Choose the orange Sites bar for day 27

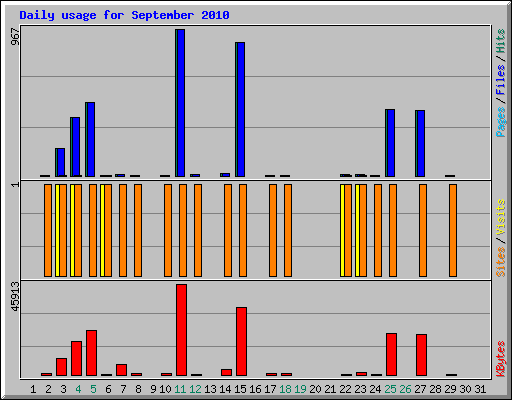[423, 230]
